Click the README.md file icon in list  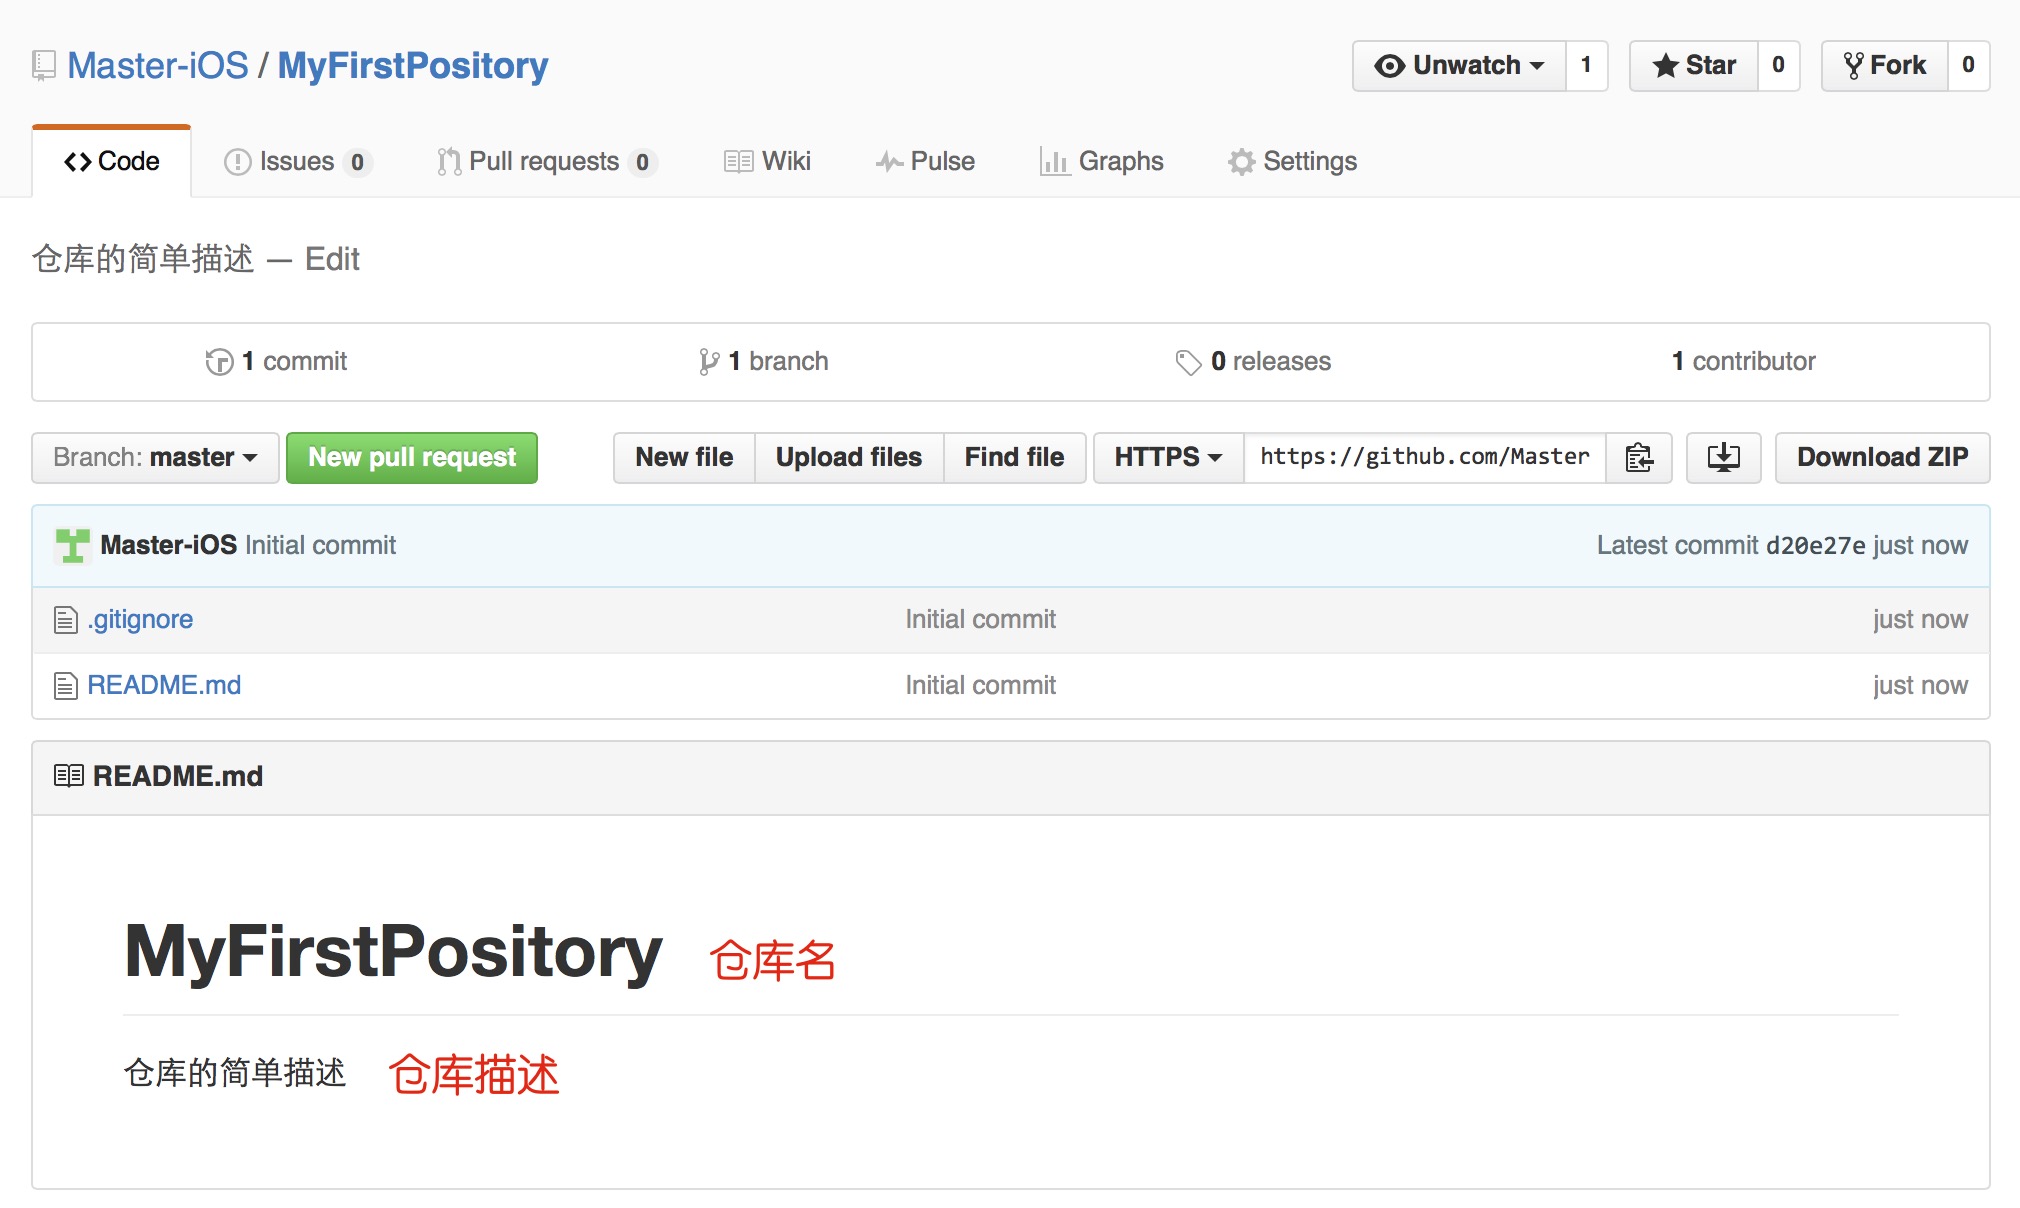(66, 686)
